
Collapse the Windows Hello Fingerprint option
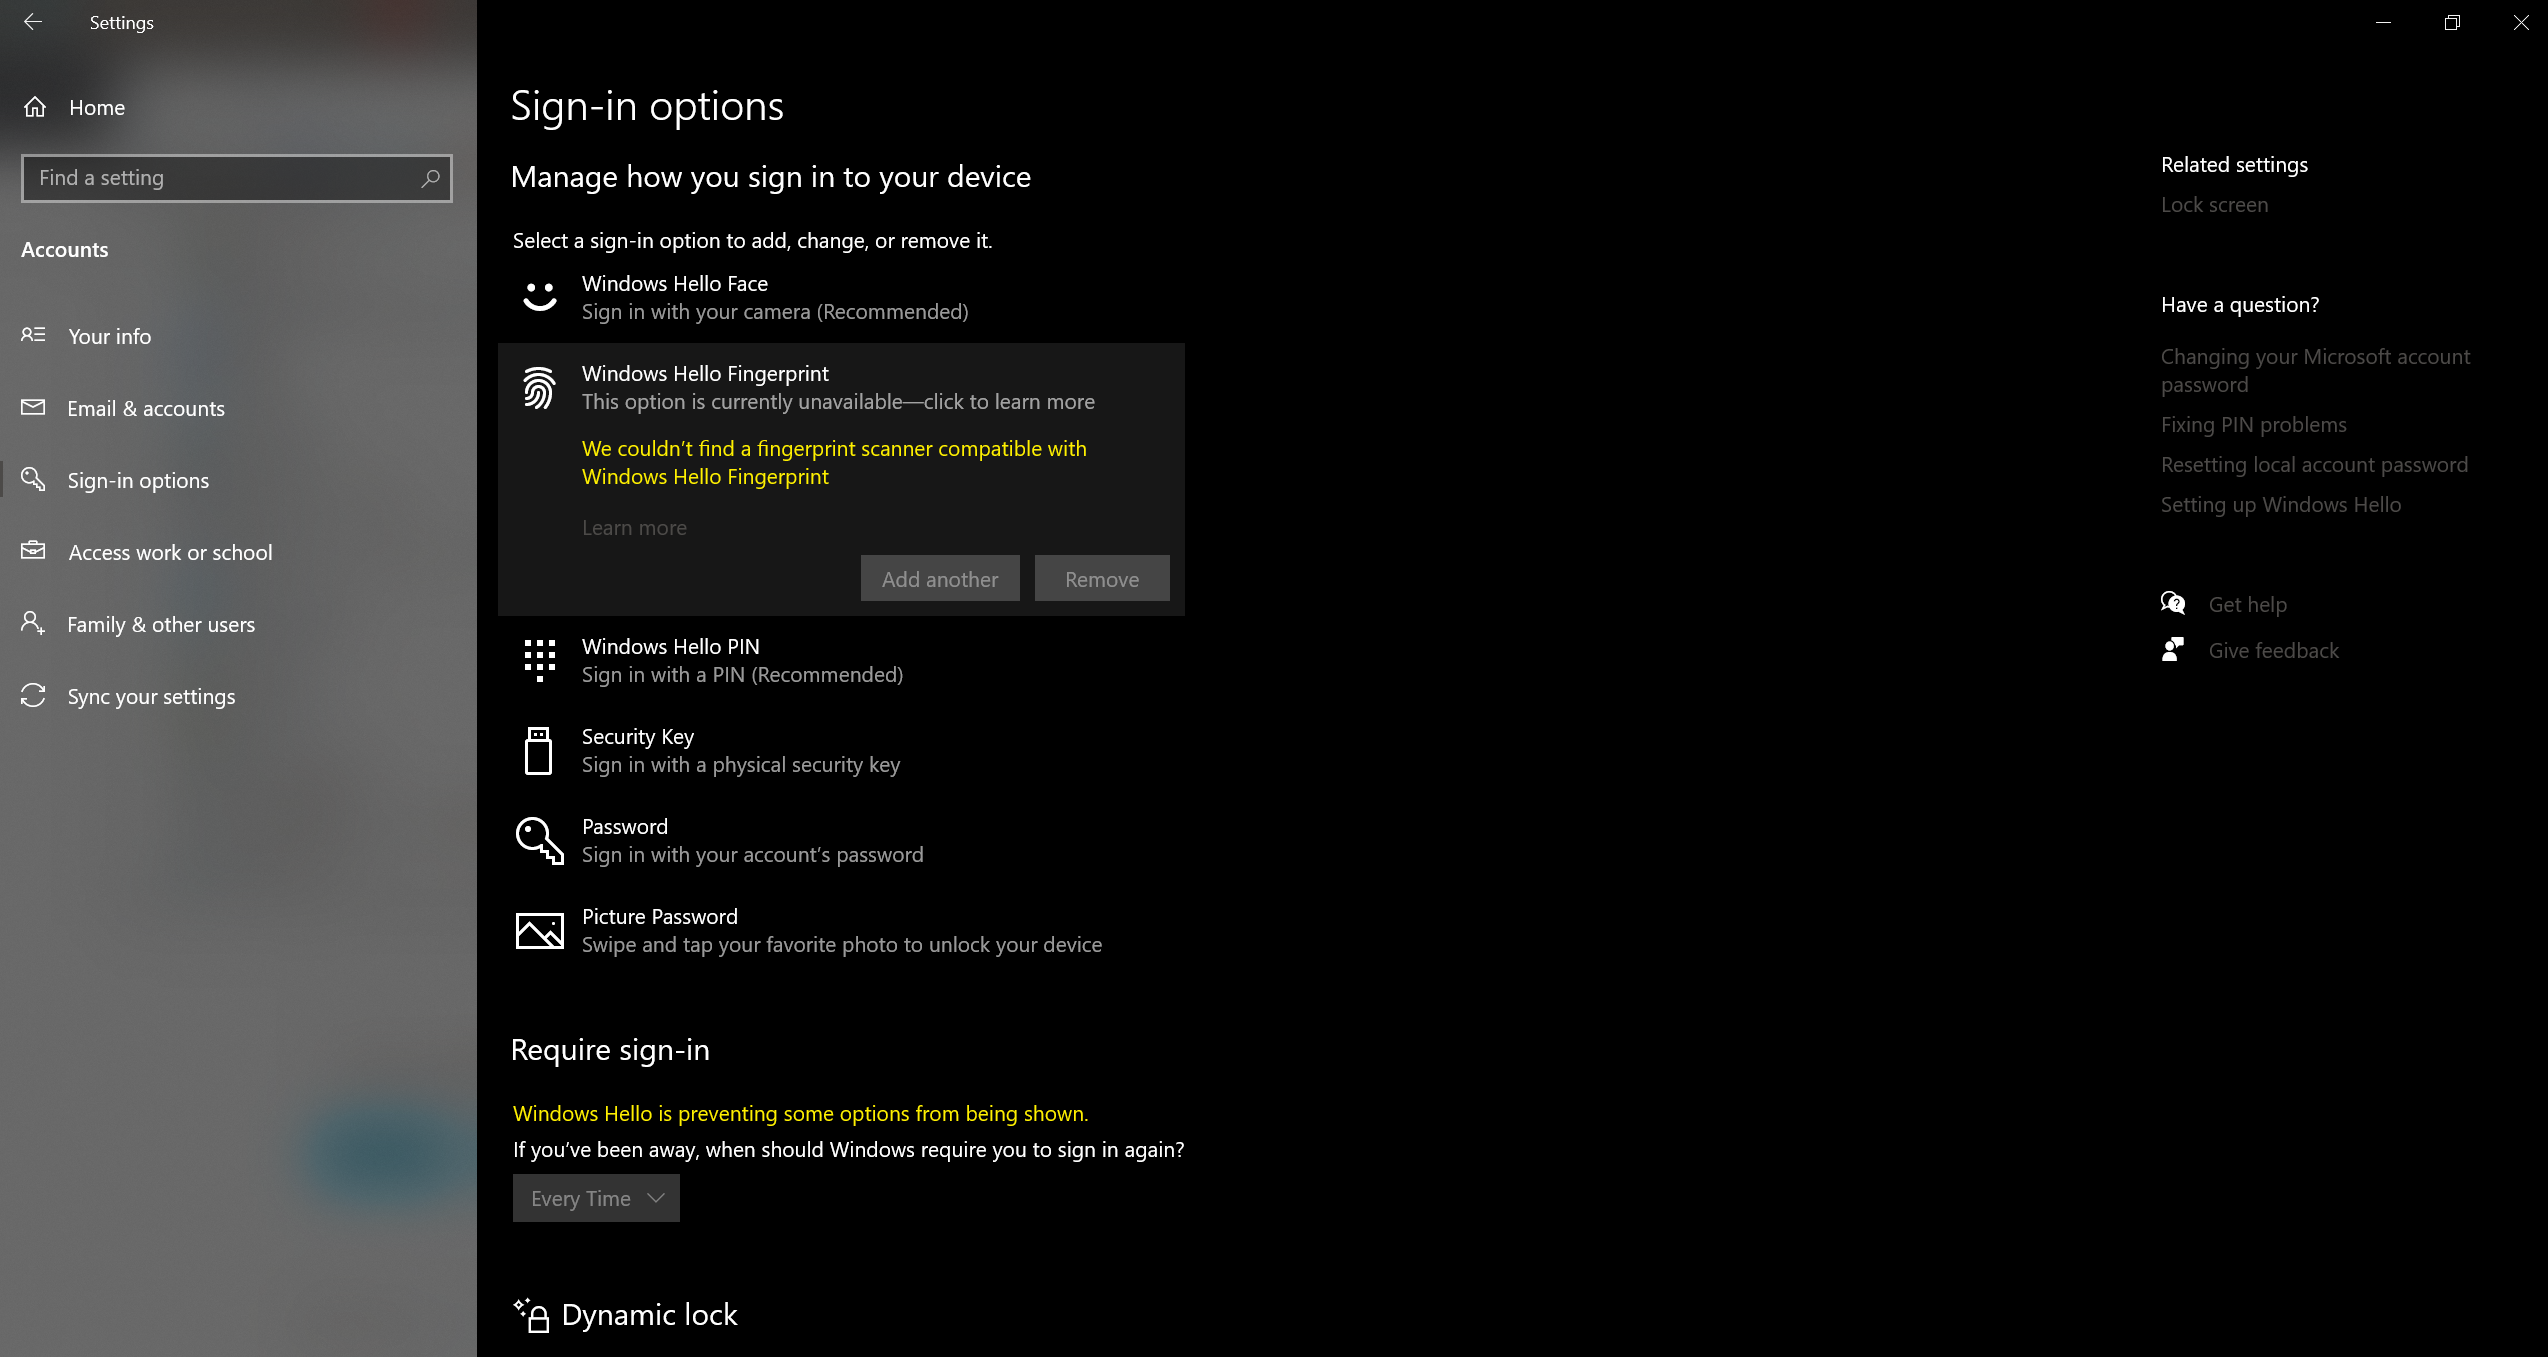click(841, 388)
